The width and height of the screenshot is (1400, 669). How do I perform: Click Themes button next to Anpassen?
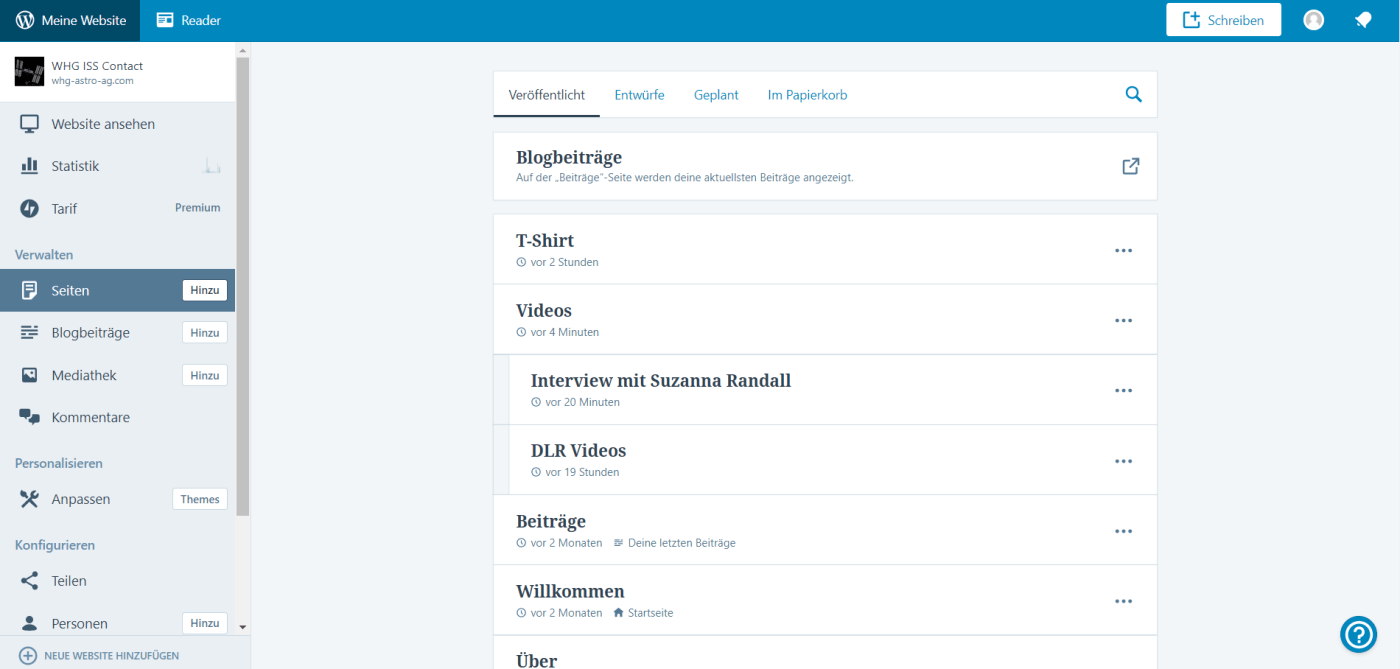(x=199, y=499)
